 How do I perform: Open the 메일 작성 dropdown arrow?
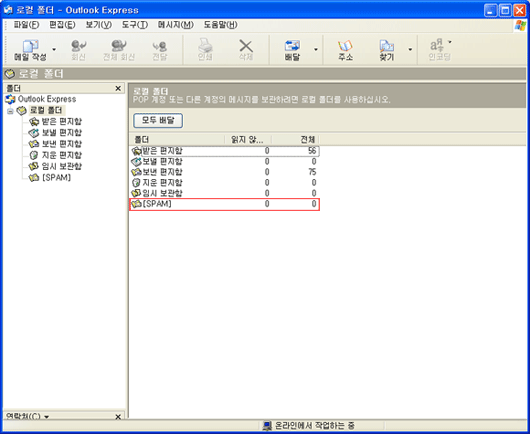pyautogui.click(x=54, y=50)
